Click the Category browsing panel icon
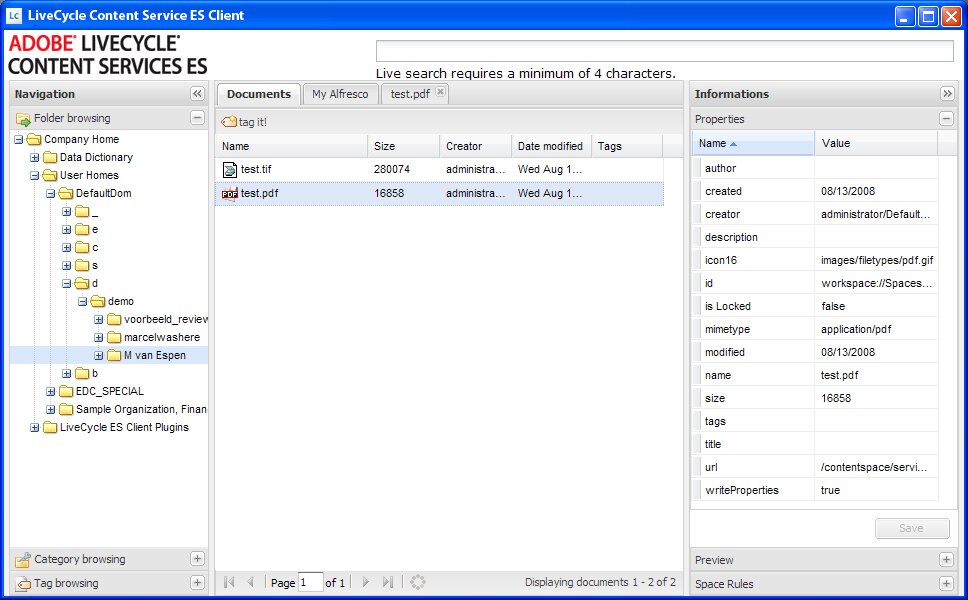Screen dimensions: 968x600 pos(23,559)
